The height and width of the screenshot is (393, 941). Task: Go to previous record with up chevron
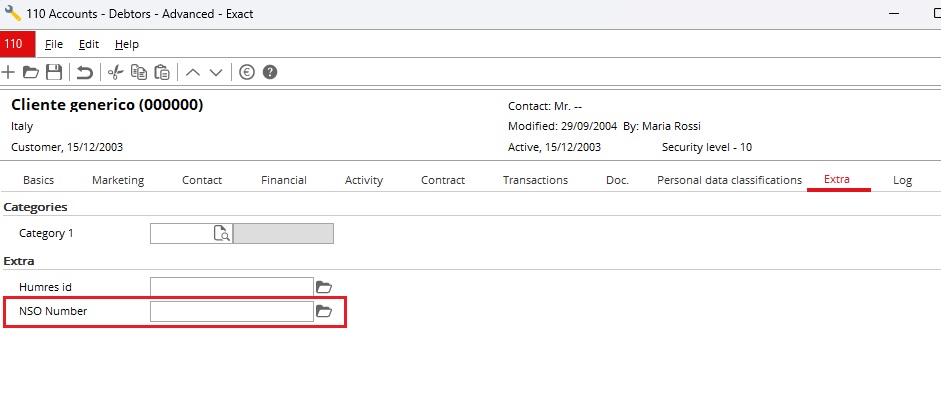click(x=193, y=73)
